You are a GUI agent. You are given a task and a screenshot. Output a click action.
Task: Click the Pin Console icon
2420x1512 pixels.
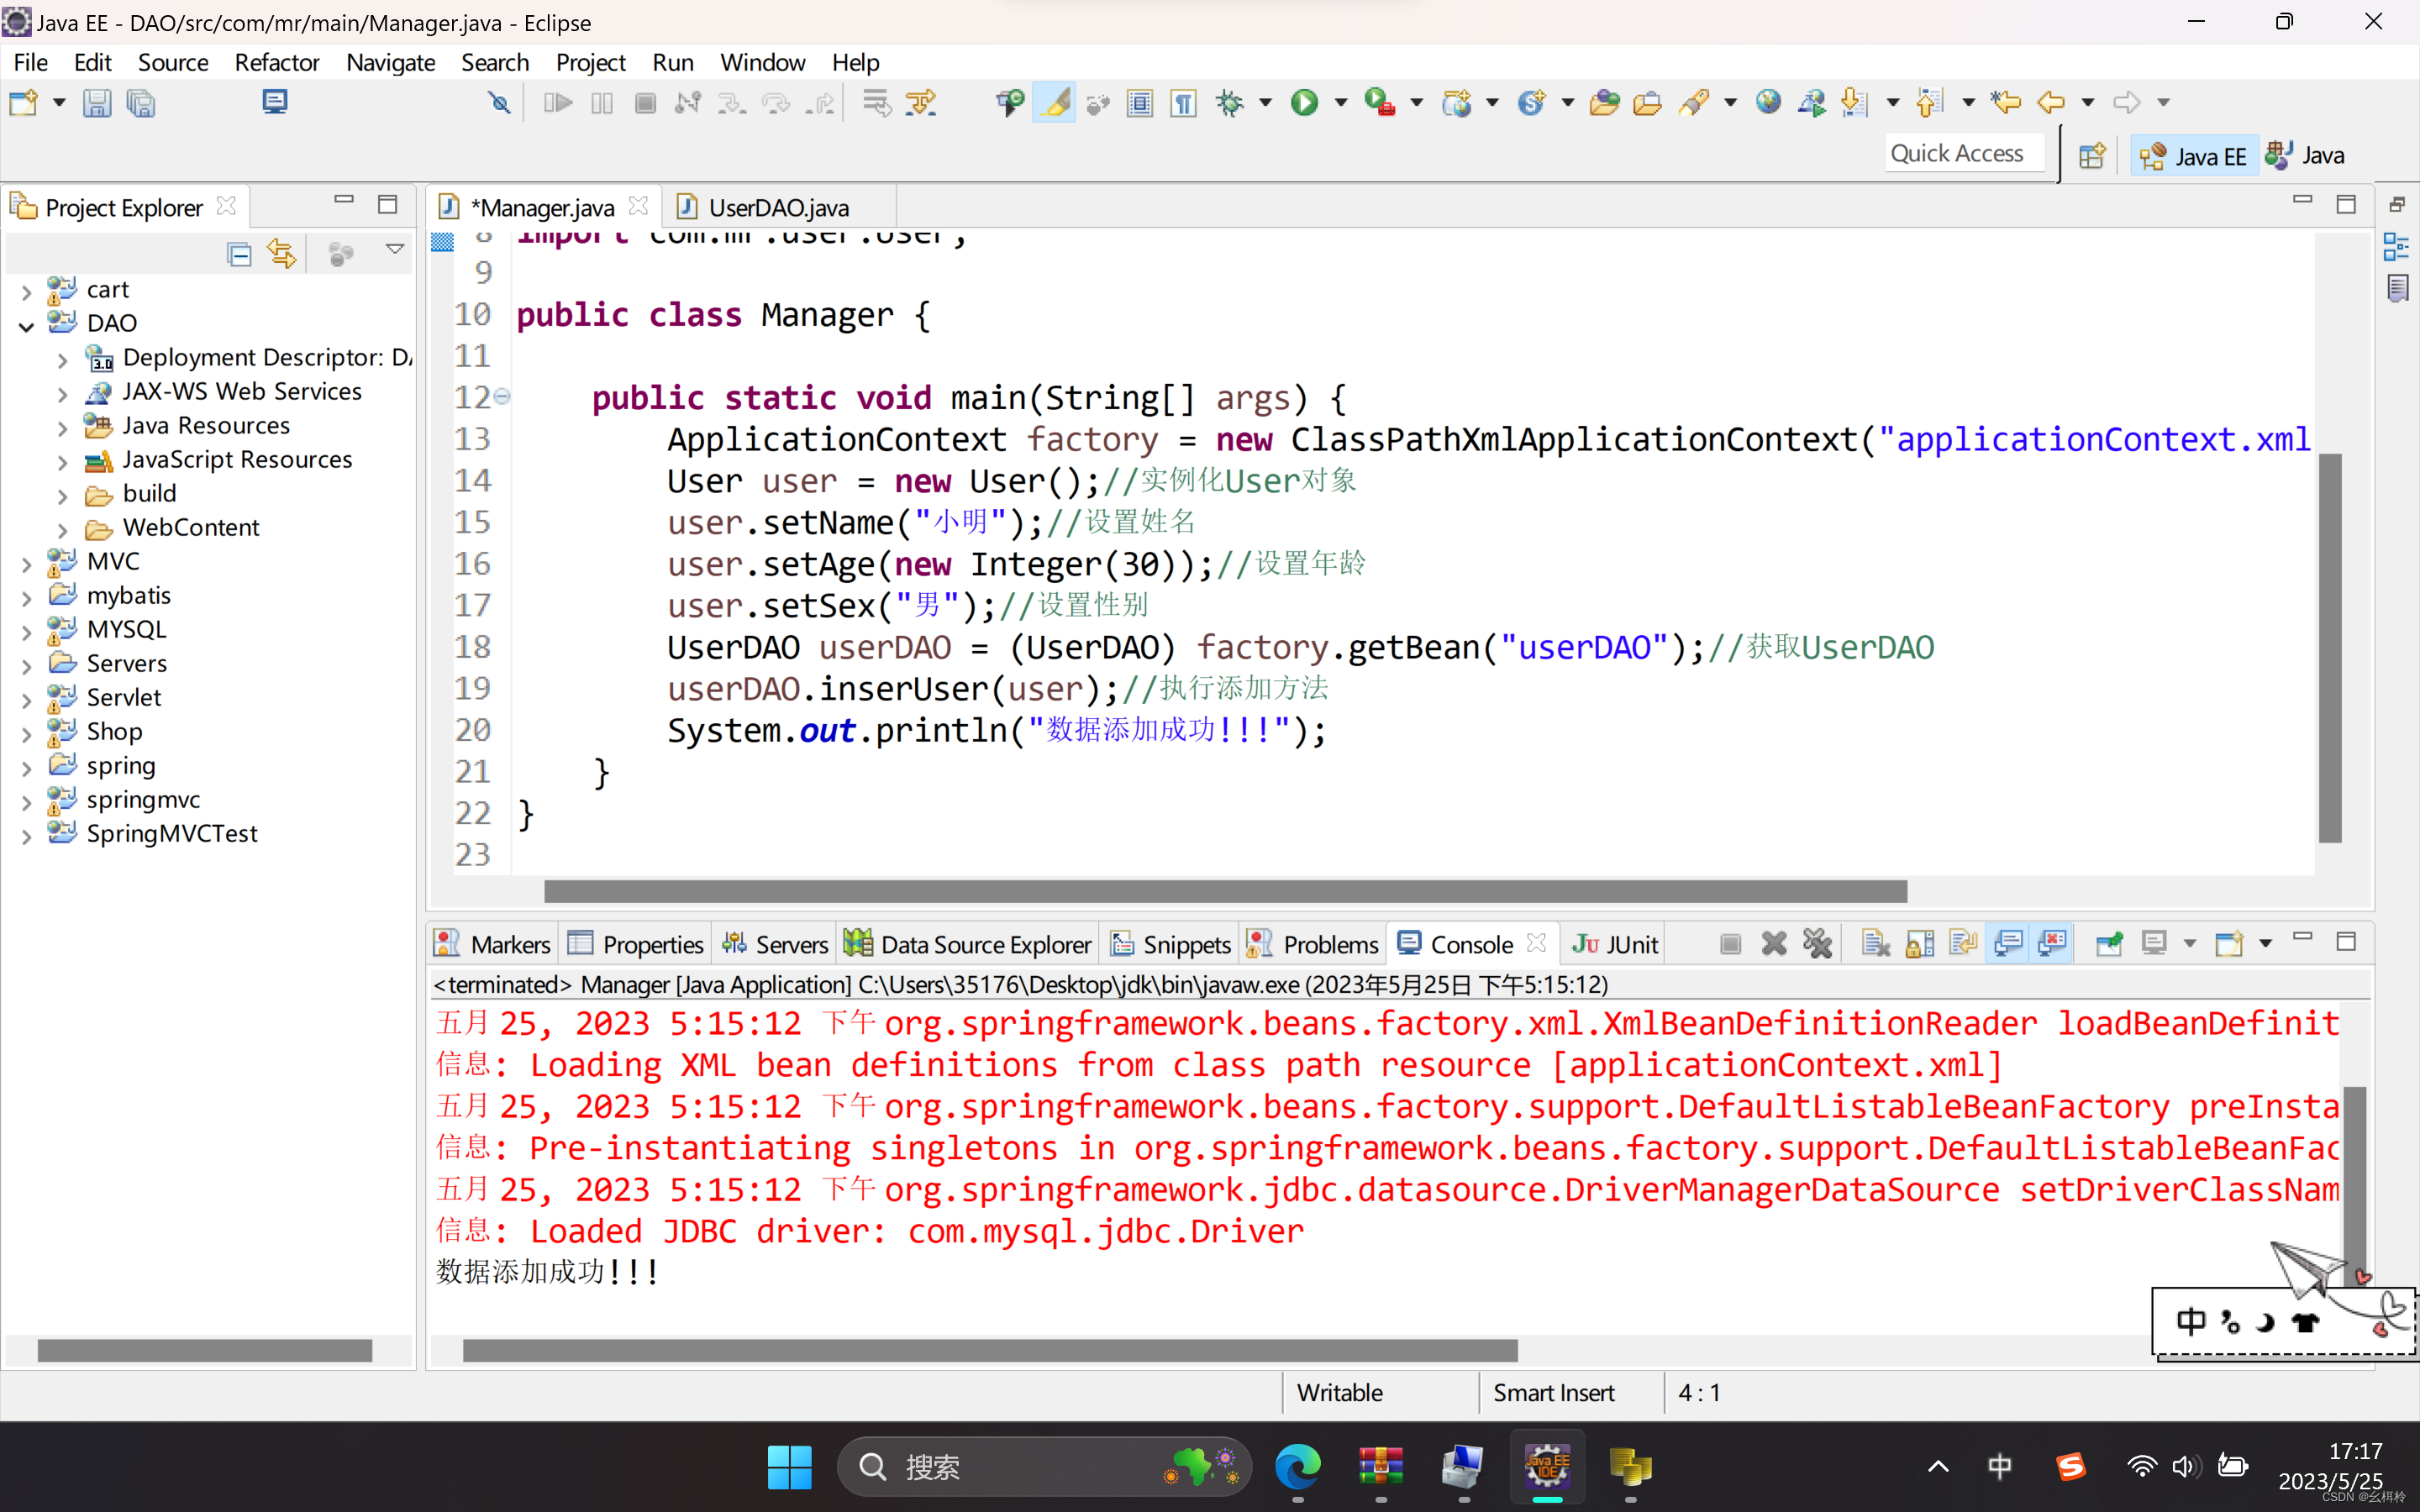2109,943
